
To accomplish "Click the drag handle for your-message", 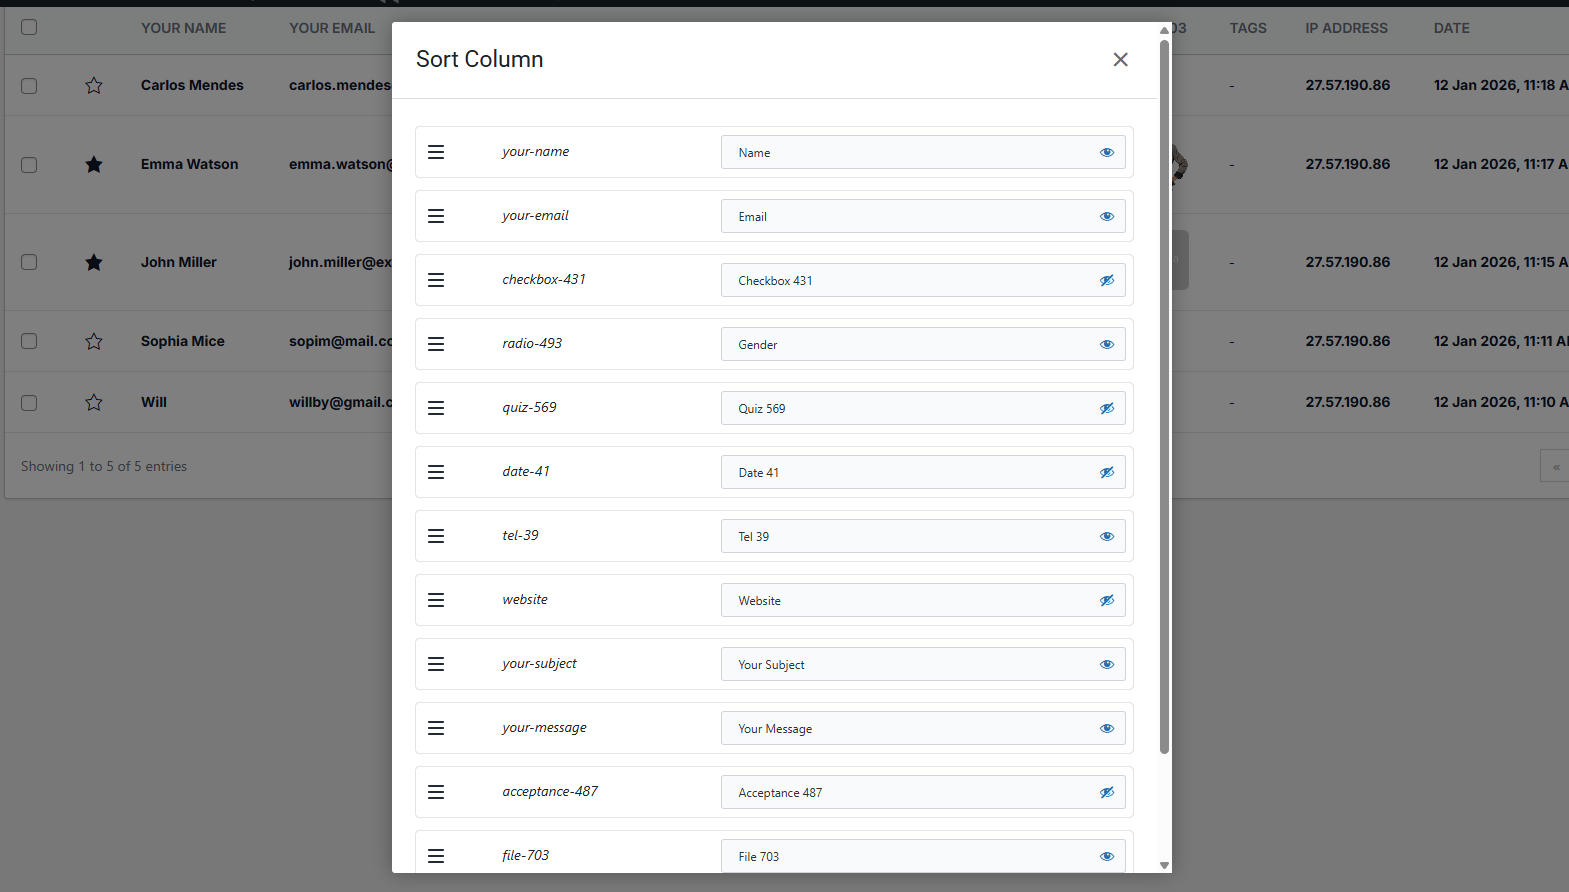I will [x=436, y=728].
